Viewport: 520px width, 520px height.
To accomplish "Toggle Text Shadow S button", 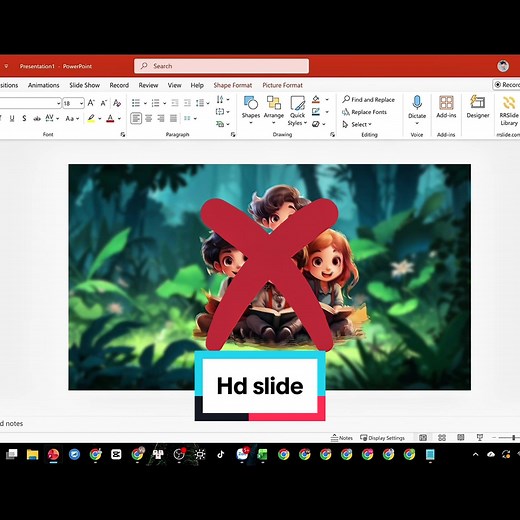I will (24, 118).
